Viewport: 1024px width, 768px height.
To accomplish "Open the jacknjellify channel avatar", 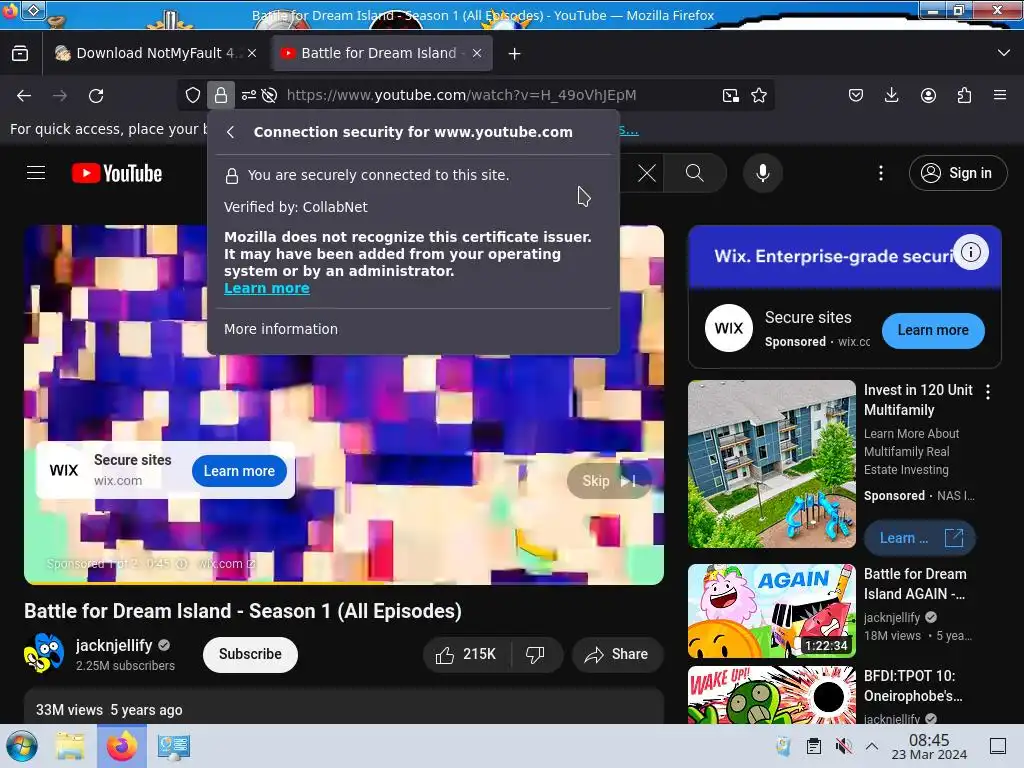I will 44,654.
